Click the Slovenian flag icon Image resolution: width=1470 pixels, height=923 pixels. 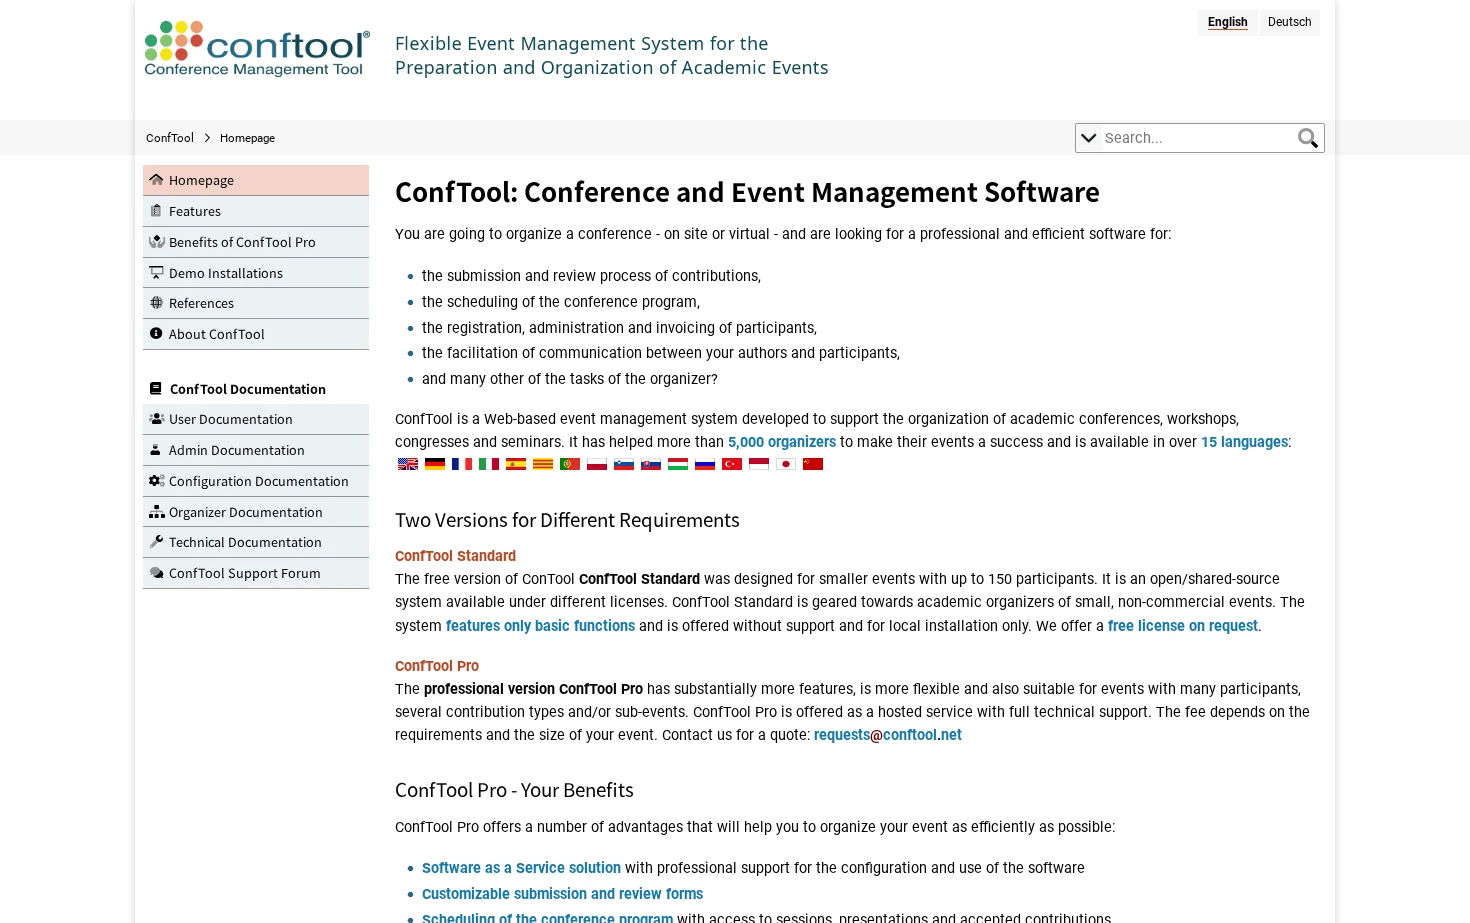click(x=624, y=464)
